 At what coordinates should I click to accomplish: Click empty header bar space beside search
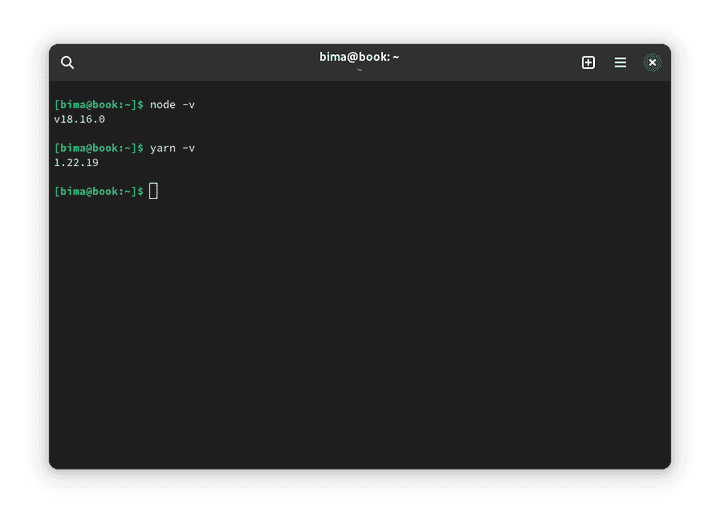click(x=180, y=62)
